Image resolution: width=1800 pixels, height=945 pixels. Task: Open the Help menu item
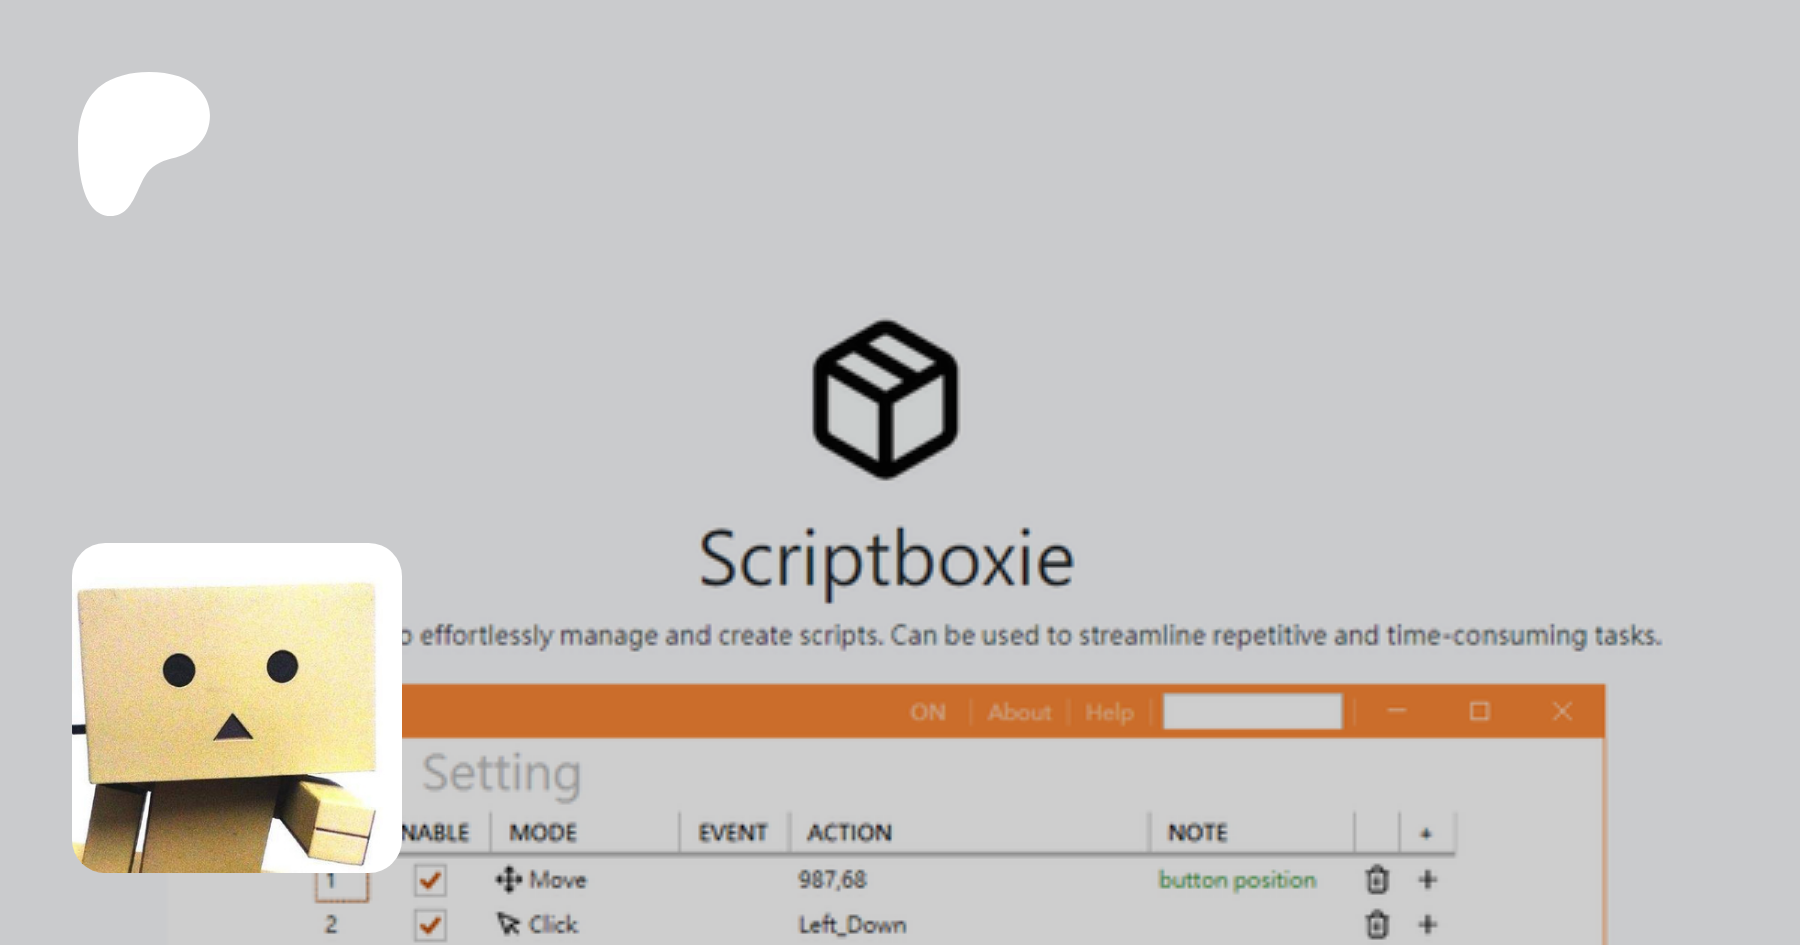click(x=1109, y=712)
